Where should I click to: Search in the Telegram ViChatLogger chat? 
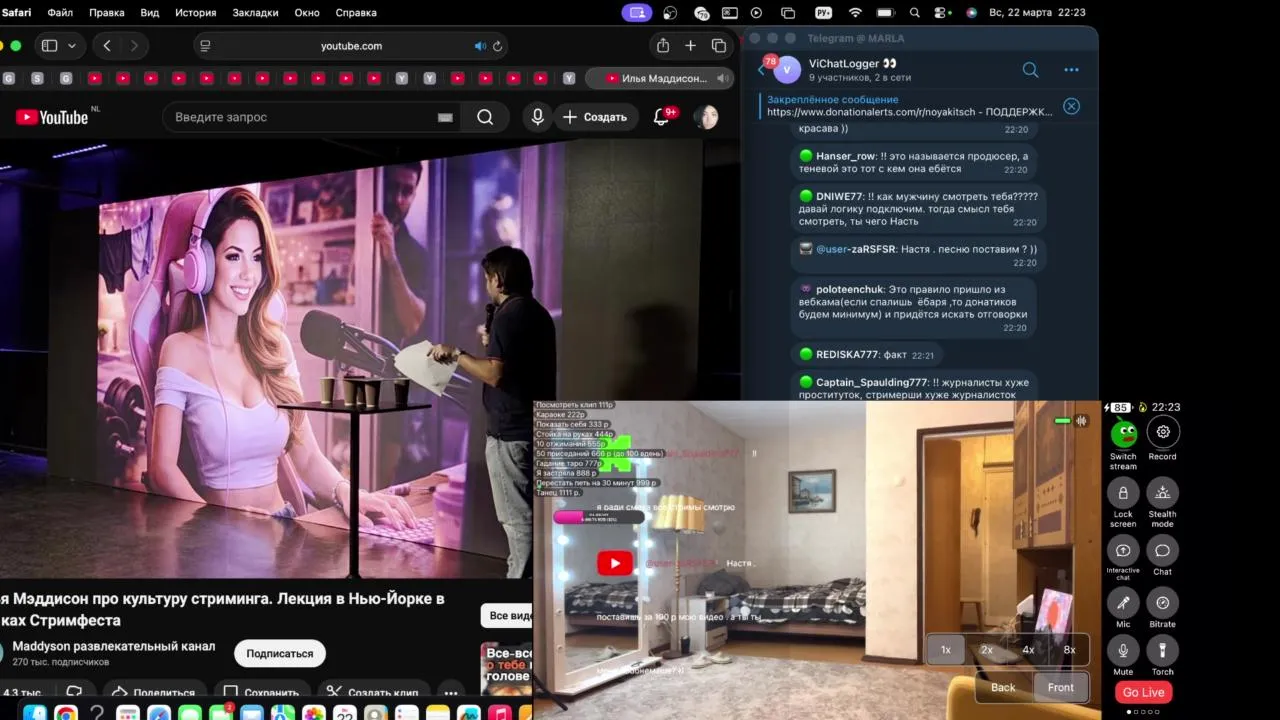coord(1030,70)
